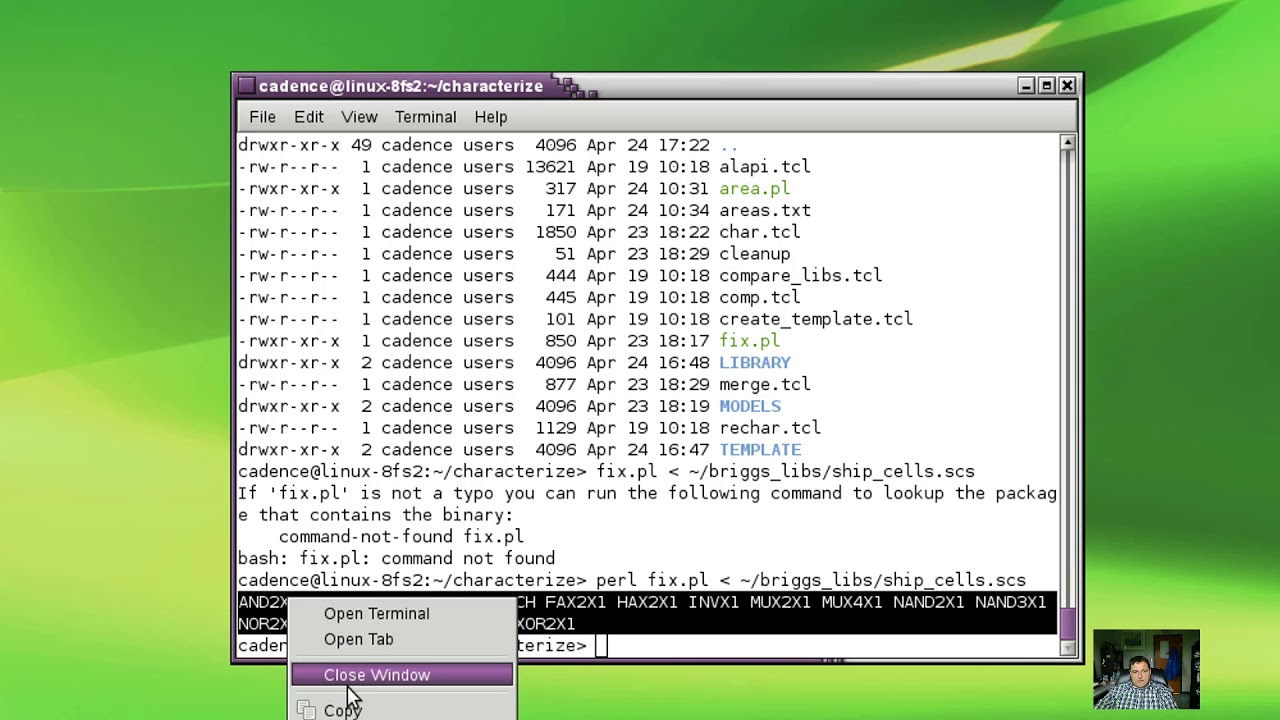The image size is (1280, 720).
Task: Click the TEMPLATE directory name
Action: (760, 450)
